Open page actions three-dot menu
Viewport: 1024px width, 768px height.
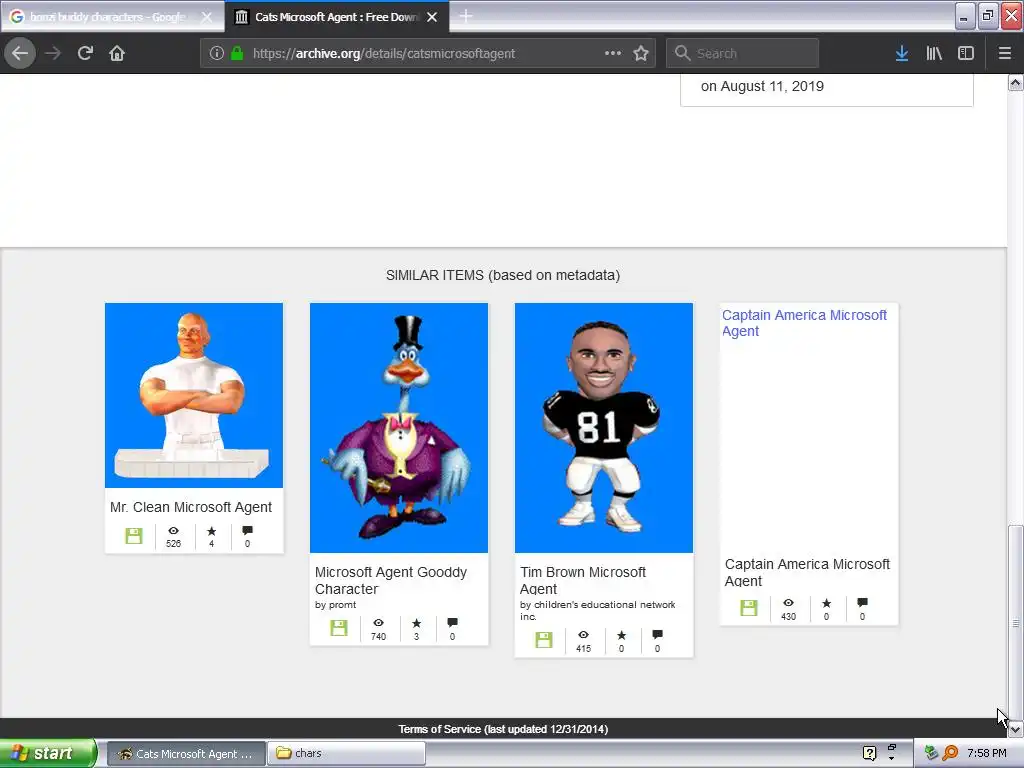pos(613,53)
